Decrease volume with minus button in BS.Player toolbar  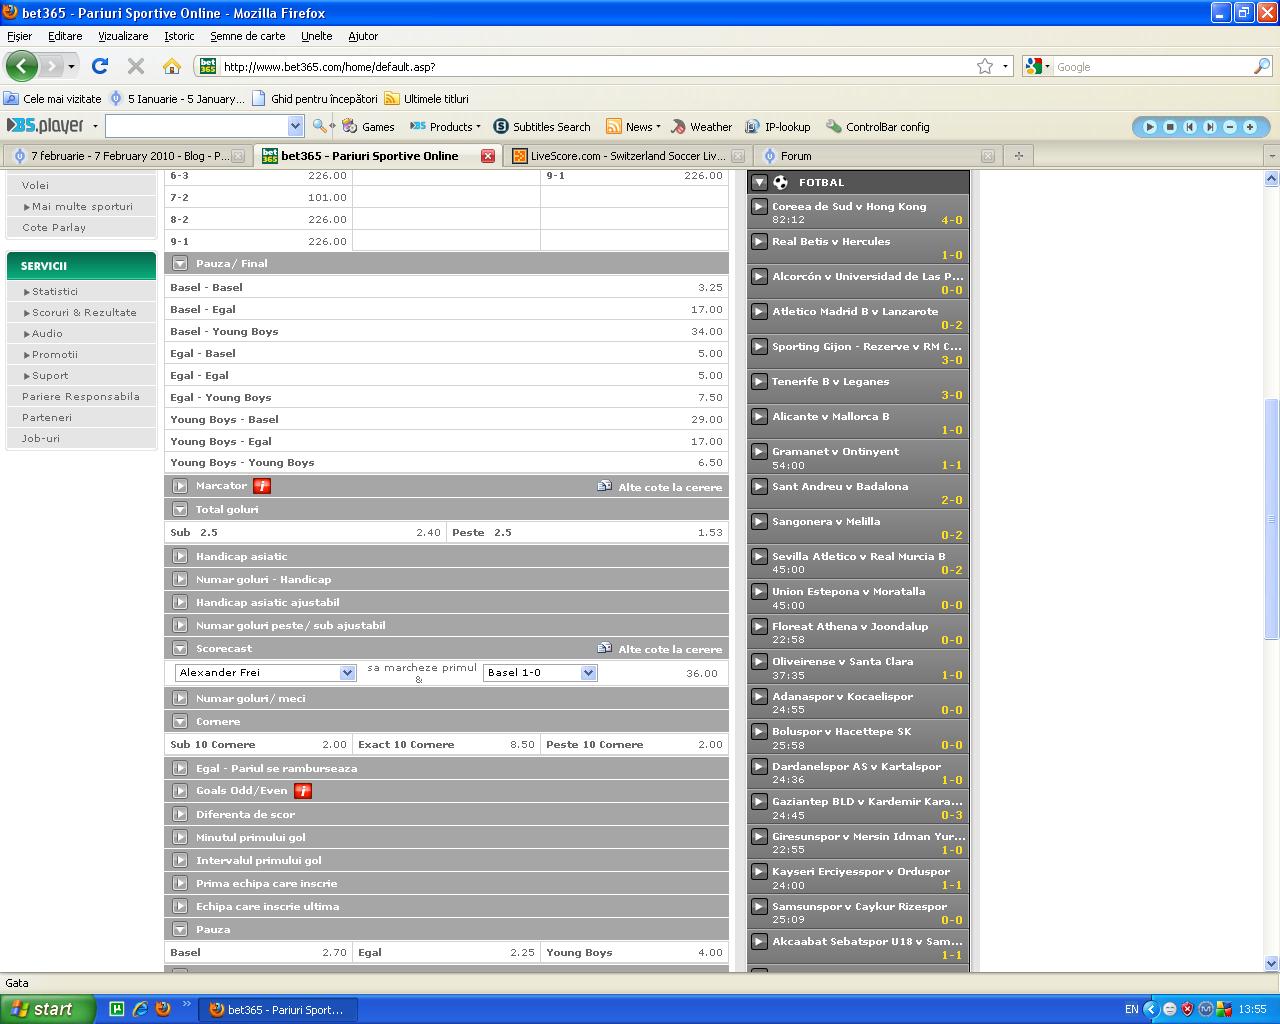click(x=1230, y=127)
